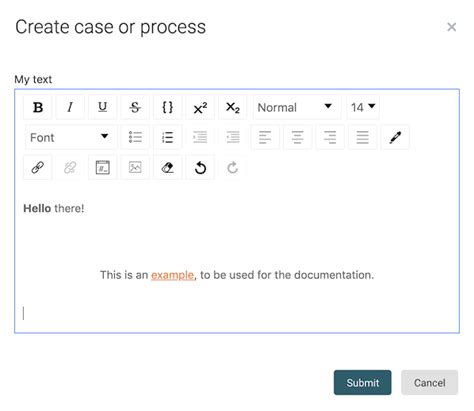Insert an unordered bullet list
The image size is (474, 411).
pyautogui.click(x=135, y=137)
